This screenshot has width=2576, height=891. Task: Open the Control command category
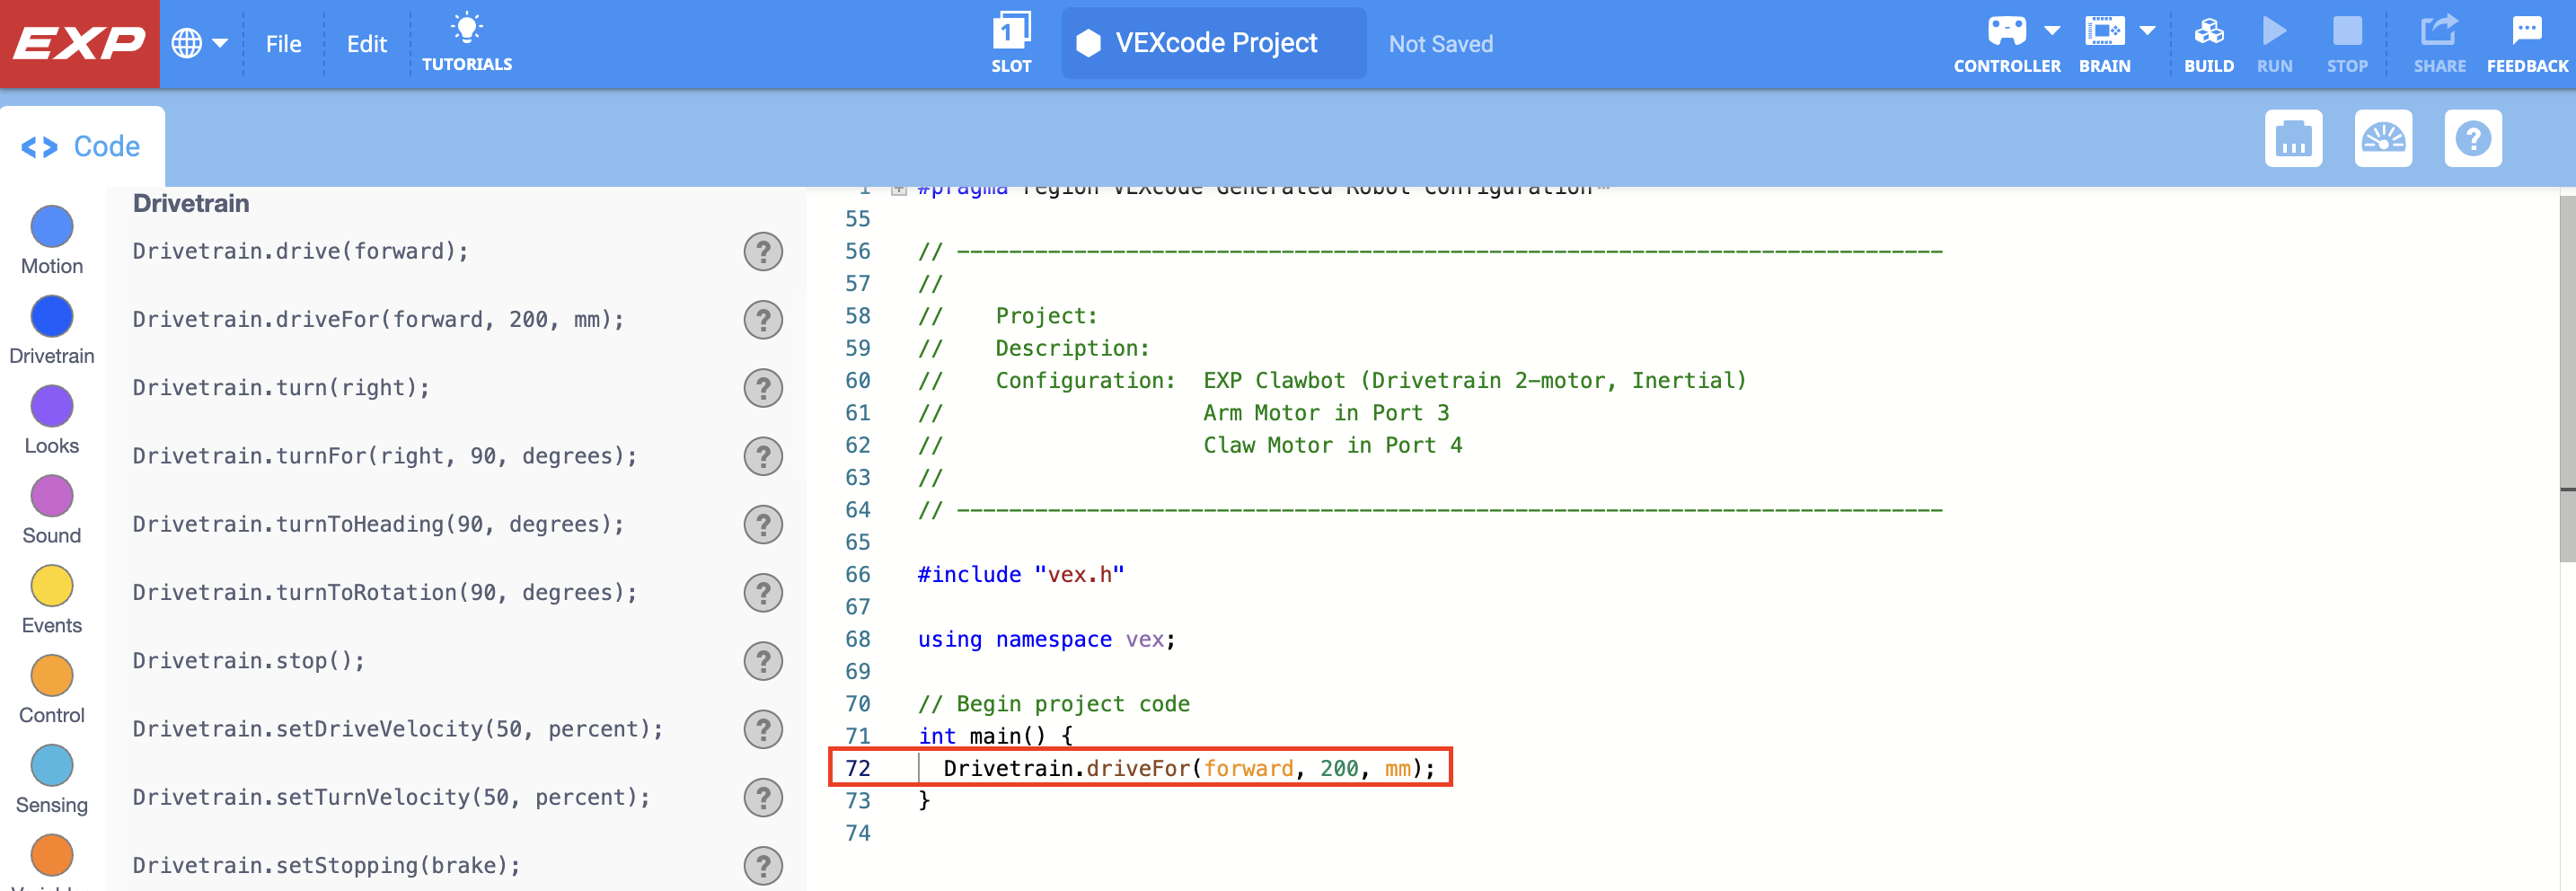coord(51,676)
